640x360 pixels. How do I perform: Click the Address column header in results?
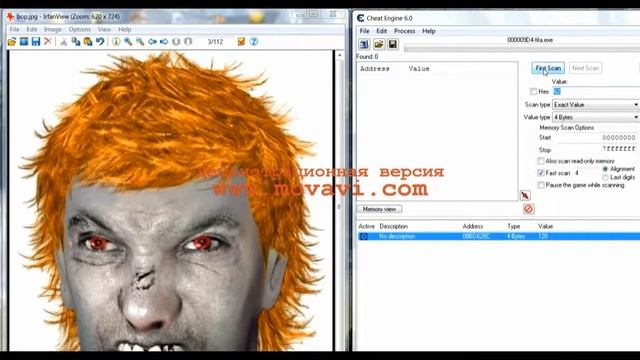tap(375, 69)
